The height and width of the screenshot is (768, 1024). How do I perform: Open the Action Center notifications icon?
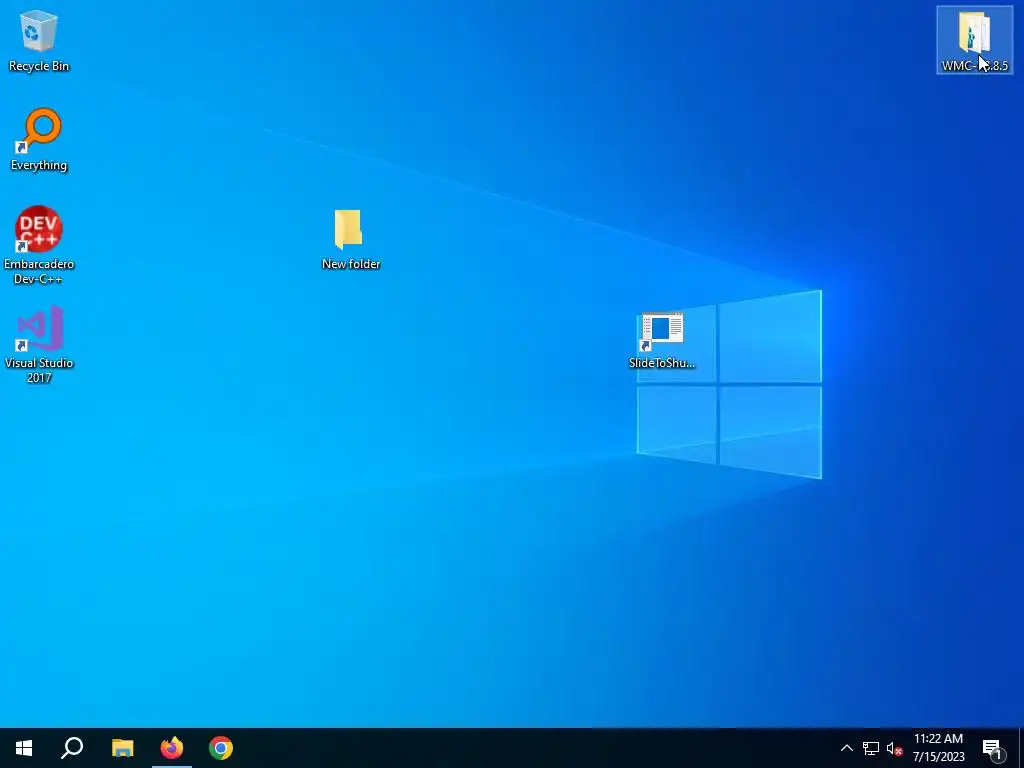tap(993, 748)
